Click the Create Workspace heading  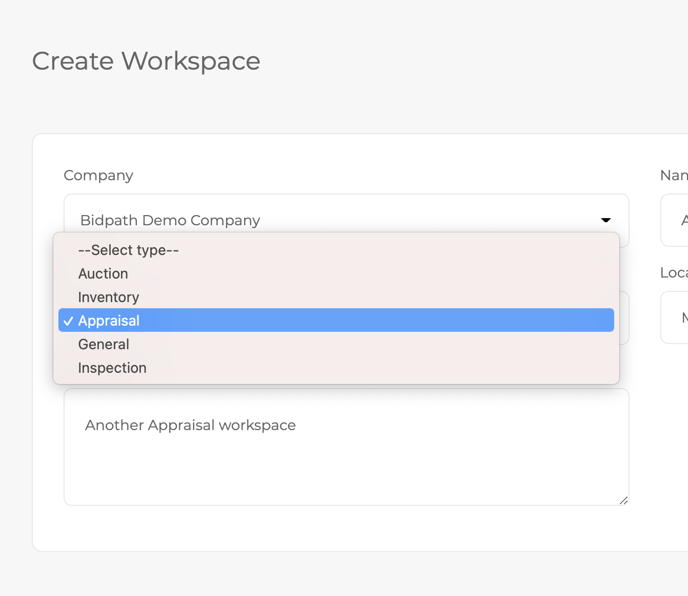(146, 61)
